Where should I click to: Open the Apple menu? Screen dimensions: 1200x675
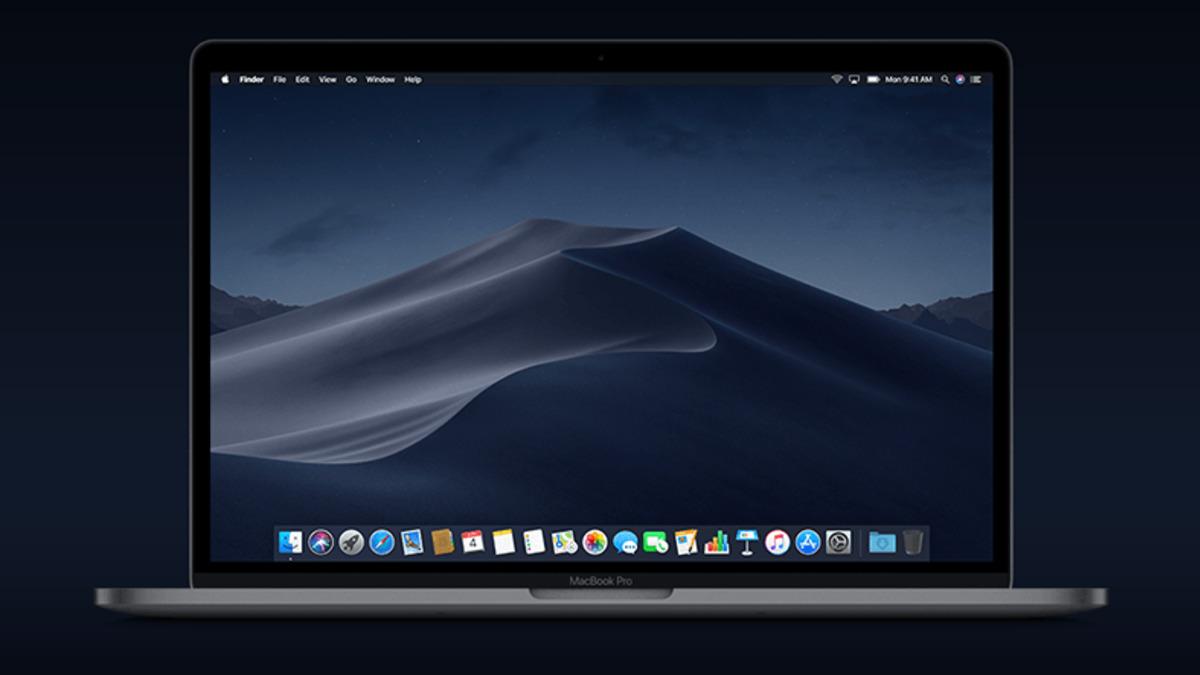click(x=225, y=78)
